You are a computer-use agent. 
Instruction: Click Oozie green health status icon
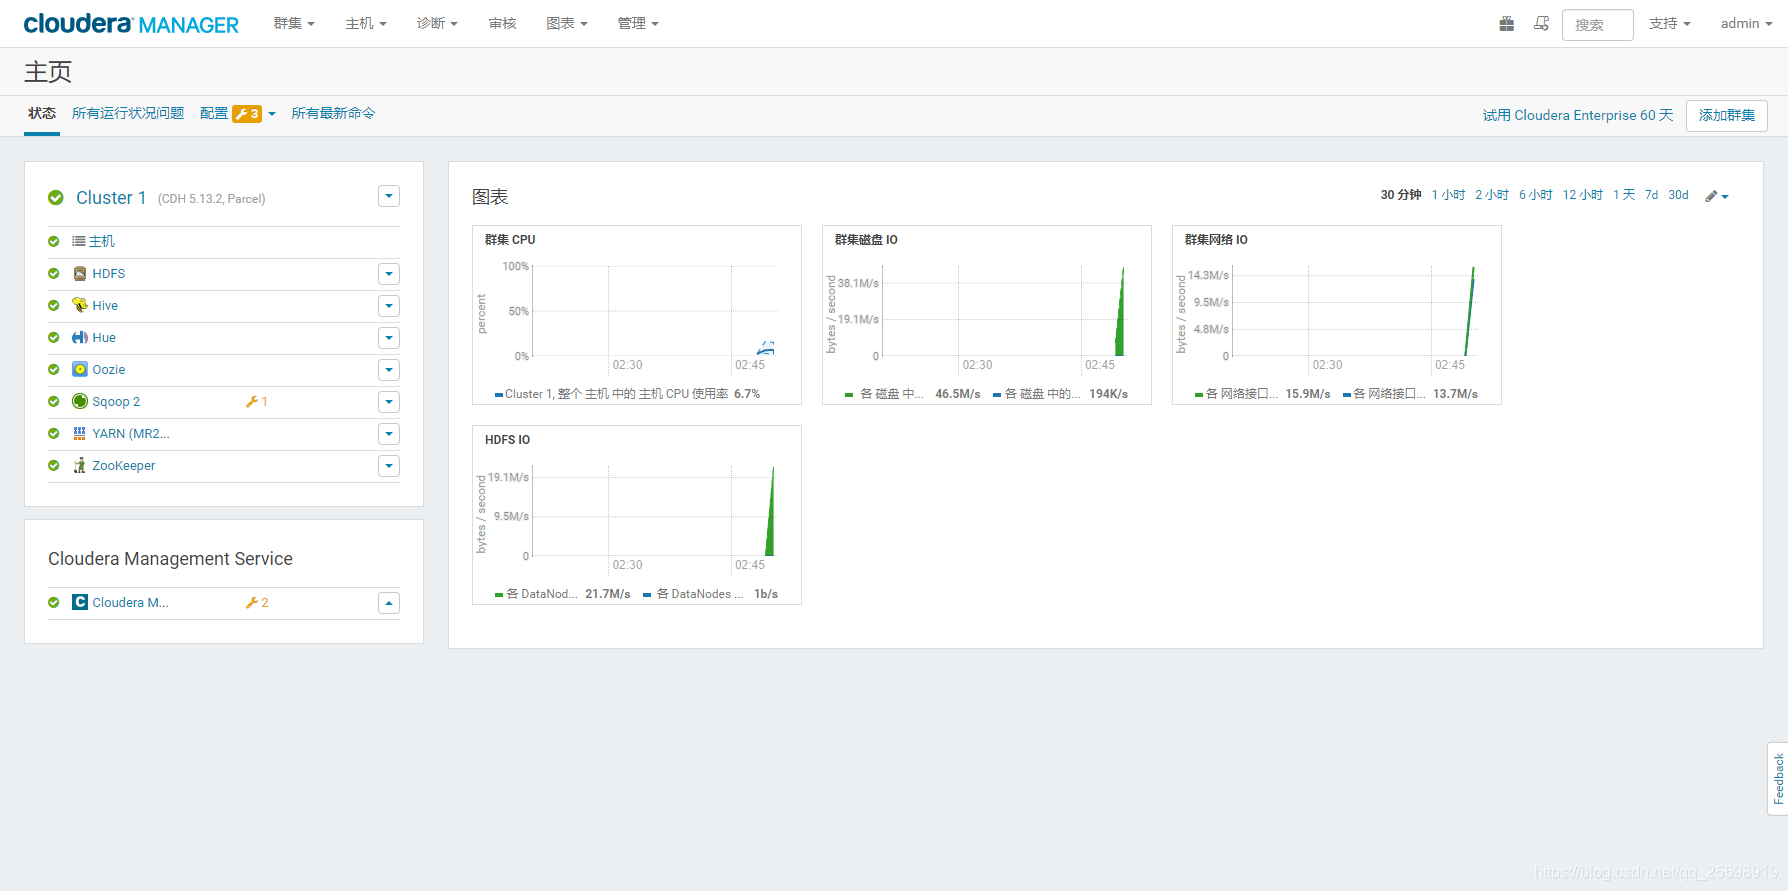click(54, 370)
